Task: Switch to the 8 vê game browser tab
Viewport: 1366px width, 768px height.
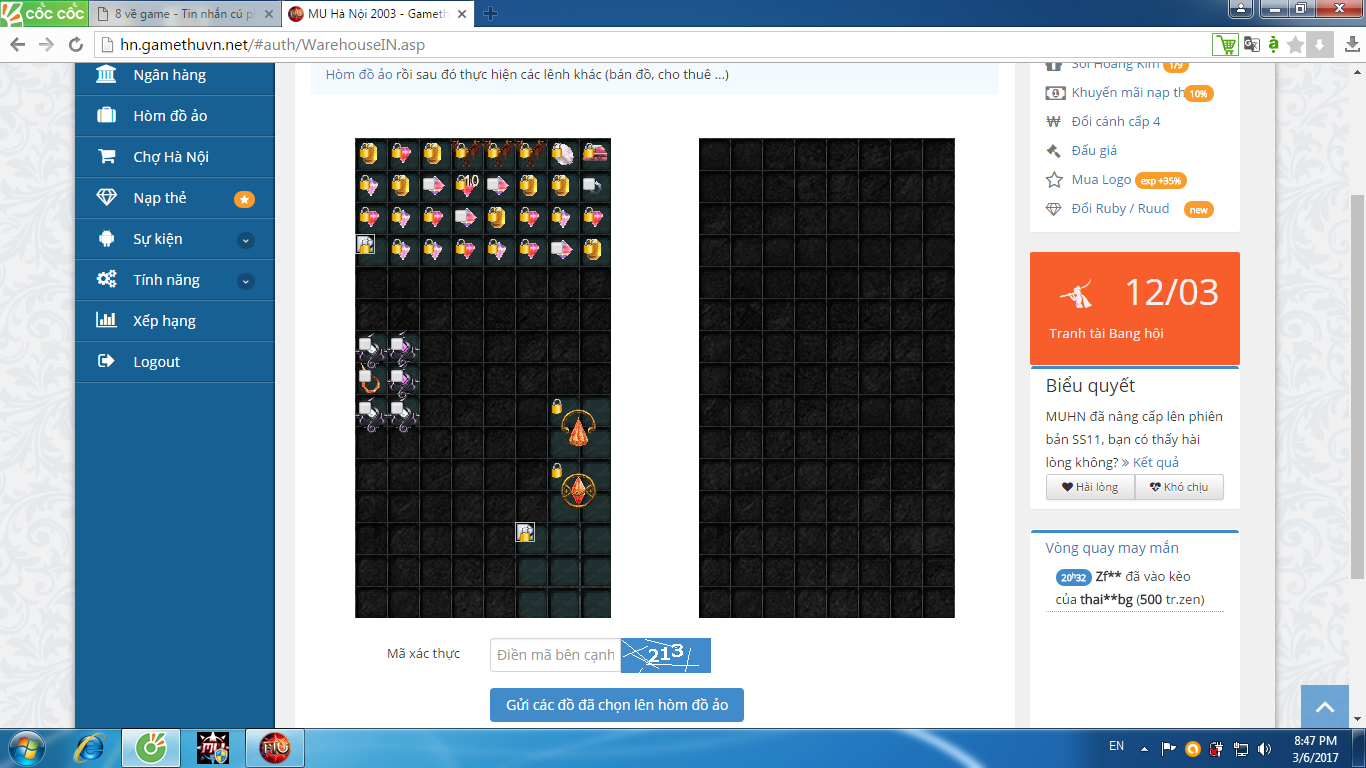Action: (x=183, y=14)
